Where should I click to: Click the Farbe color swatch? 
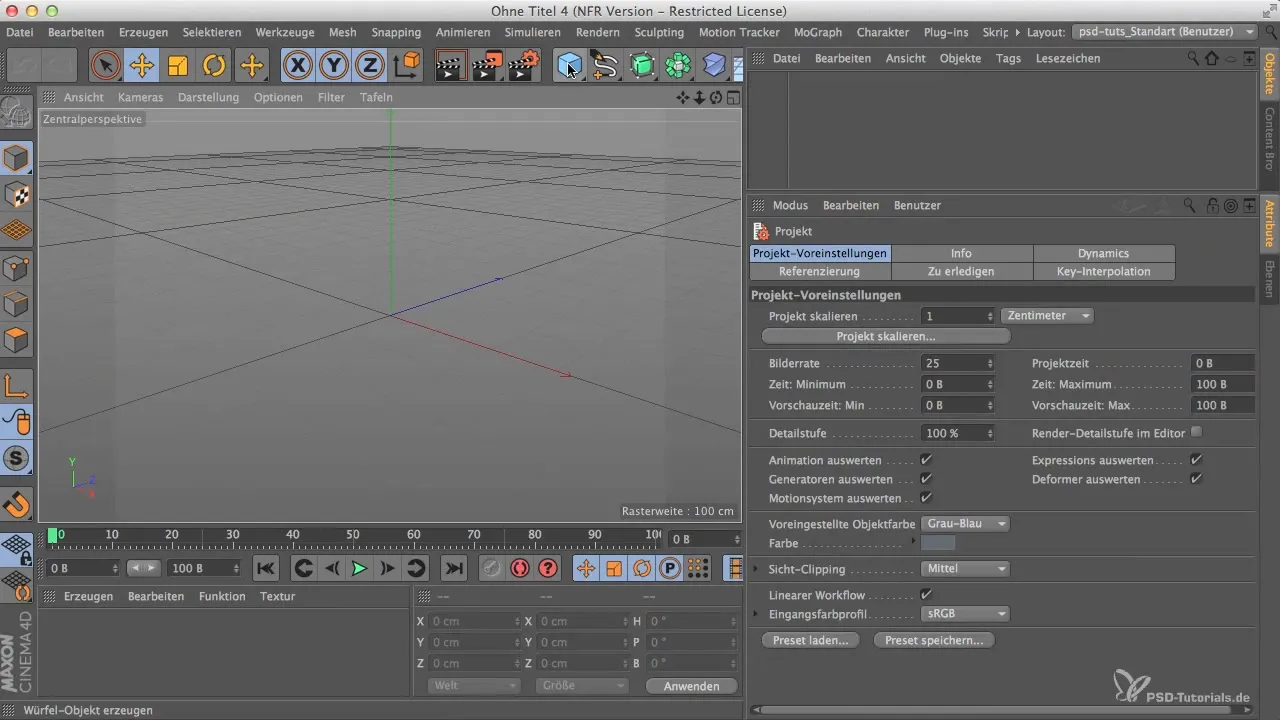[937, 543]
